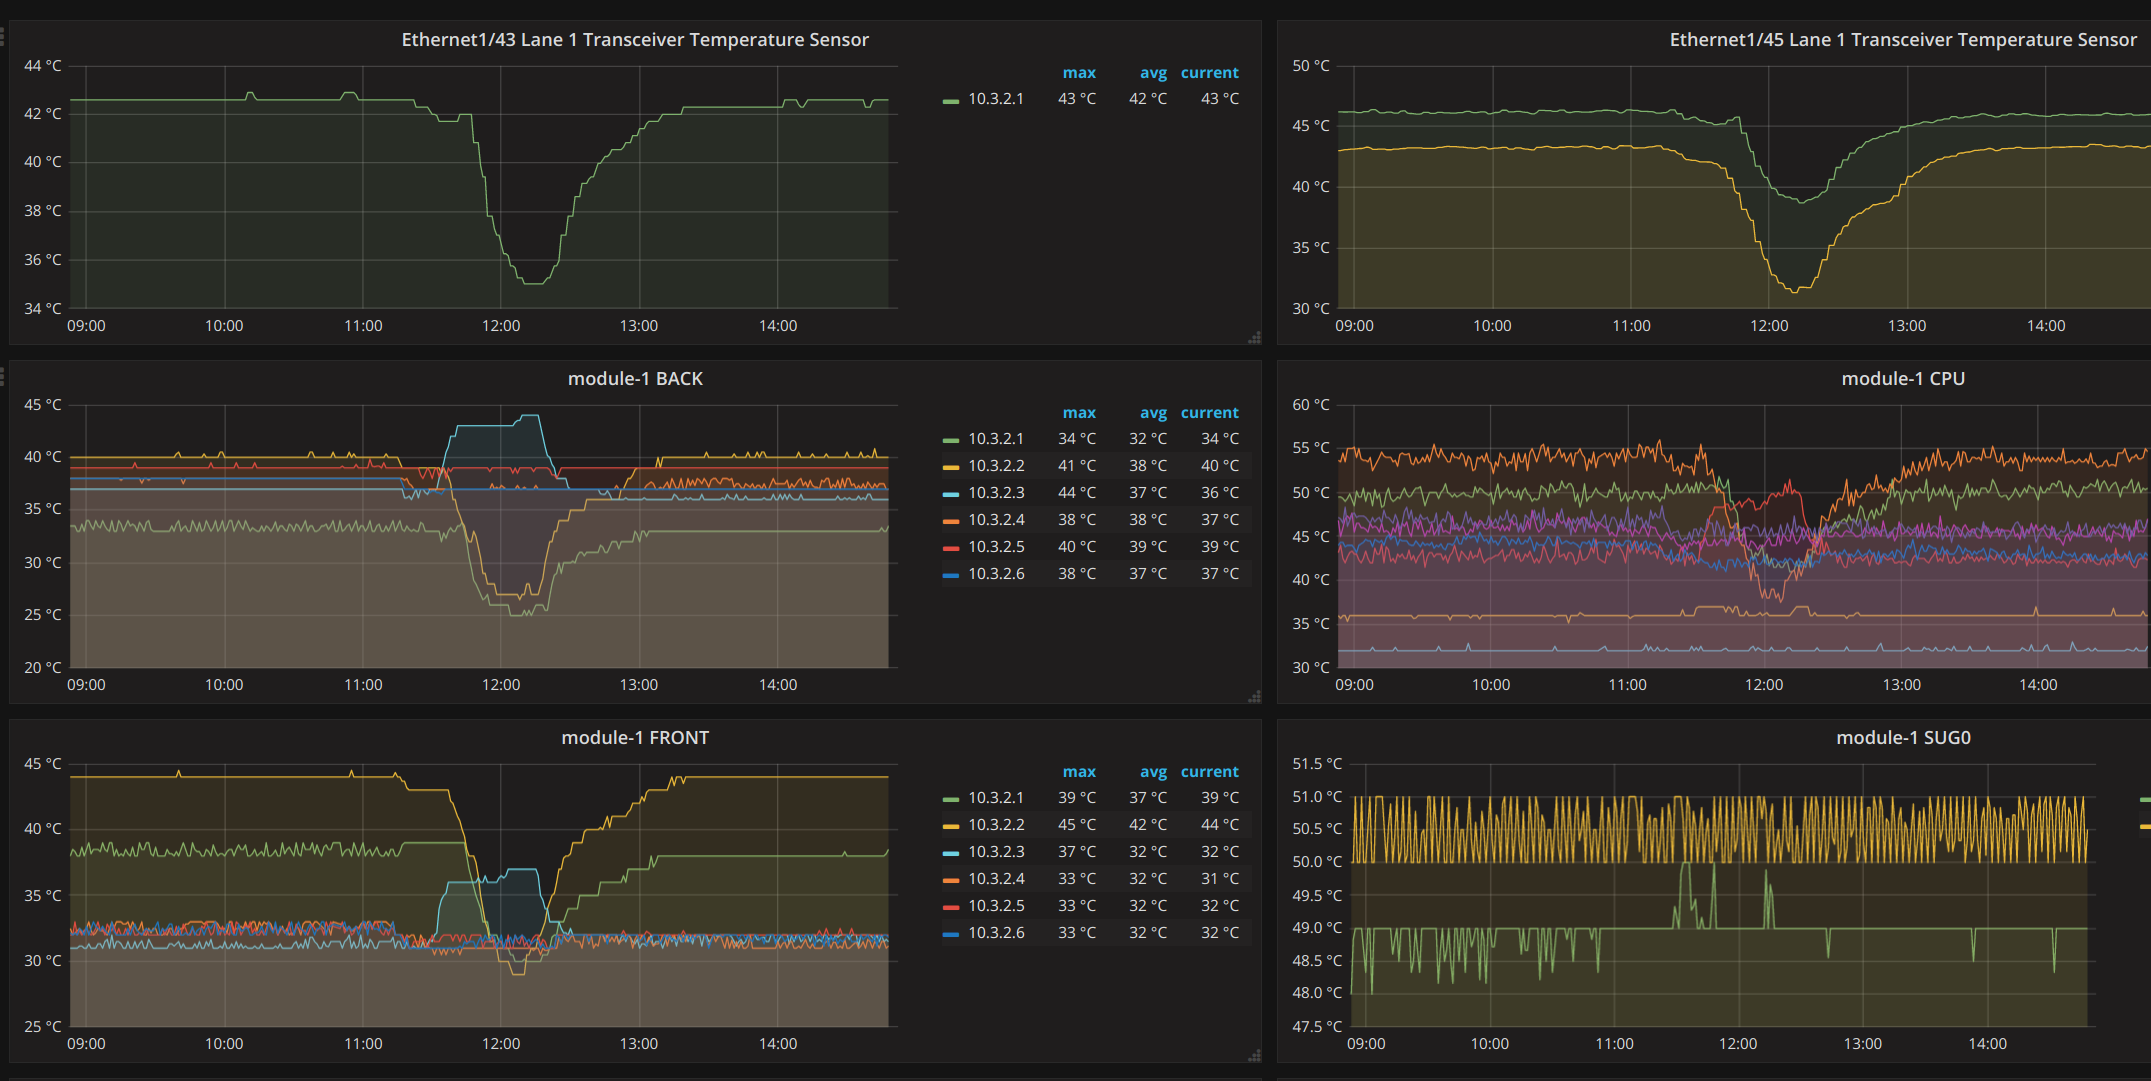Viewport: 2151px width, 1081px height.
Task: Sort module-1 BACK legend by max column
Action: [1079, 413]
